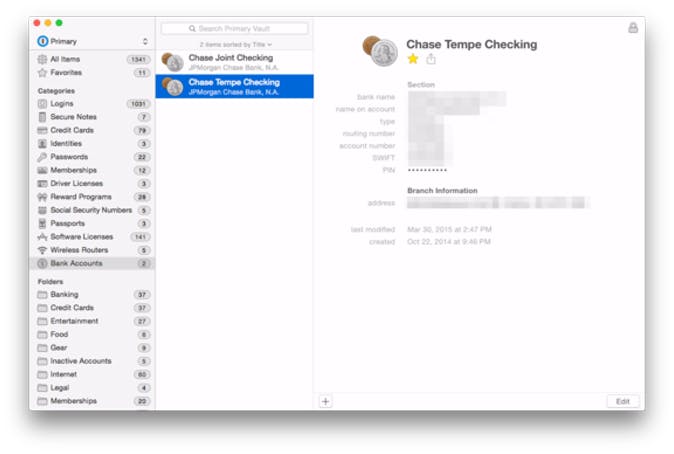Click the last modified date Mar 30, 2015
This screenshot has width=674, height=454.
click(x=449, y=230)
